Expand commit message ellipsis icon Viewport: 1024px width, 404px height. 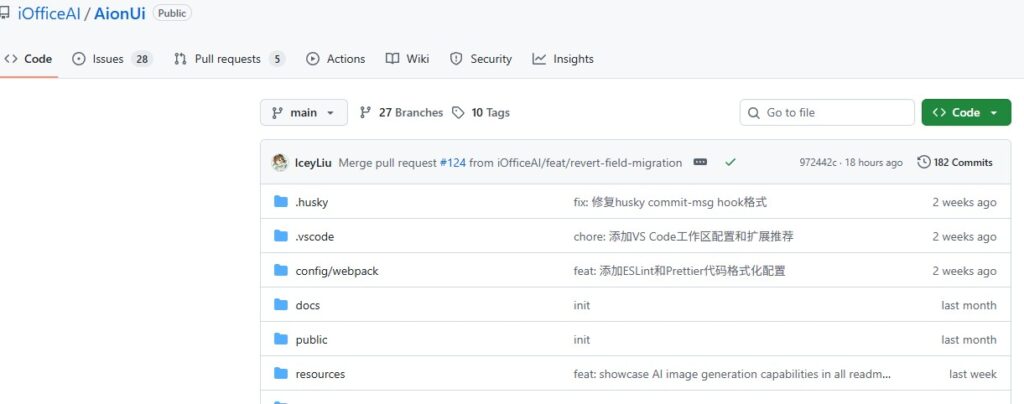(x=700, y=162)
